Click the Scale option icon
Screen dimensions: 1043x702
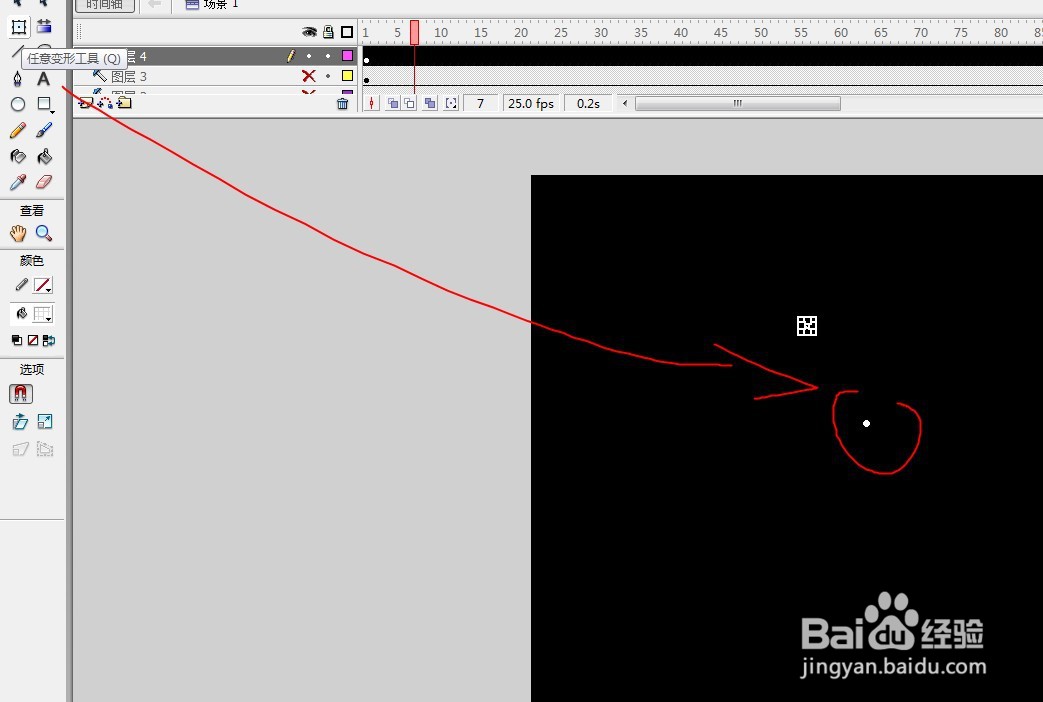click(x=45, y=421)
